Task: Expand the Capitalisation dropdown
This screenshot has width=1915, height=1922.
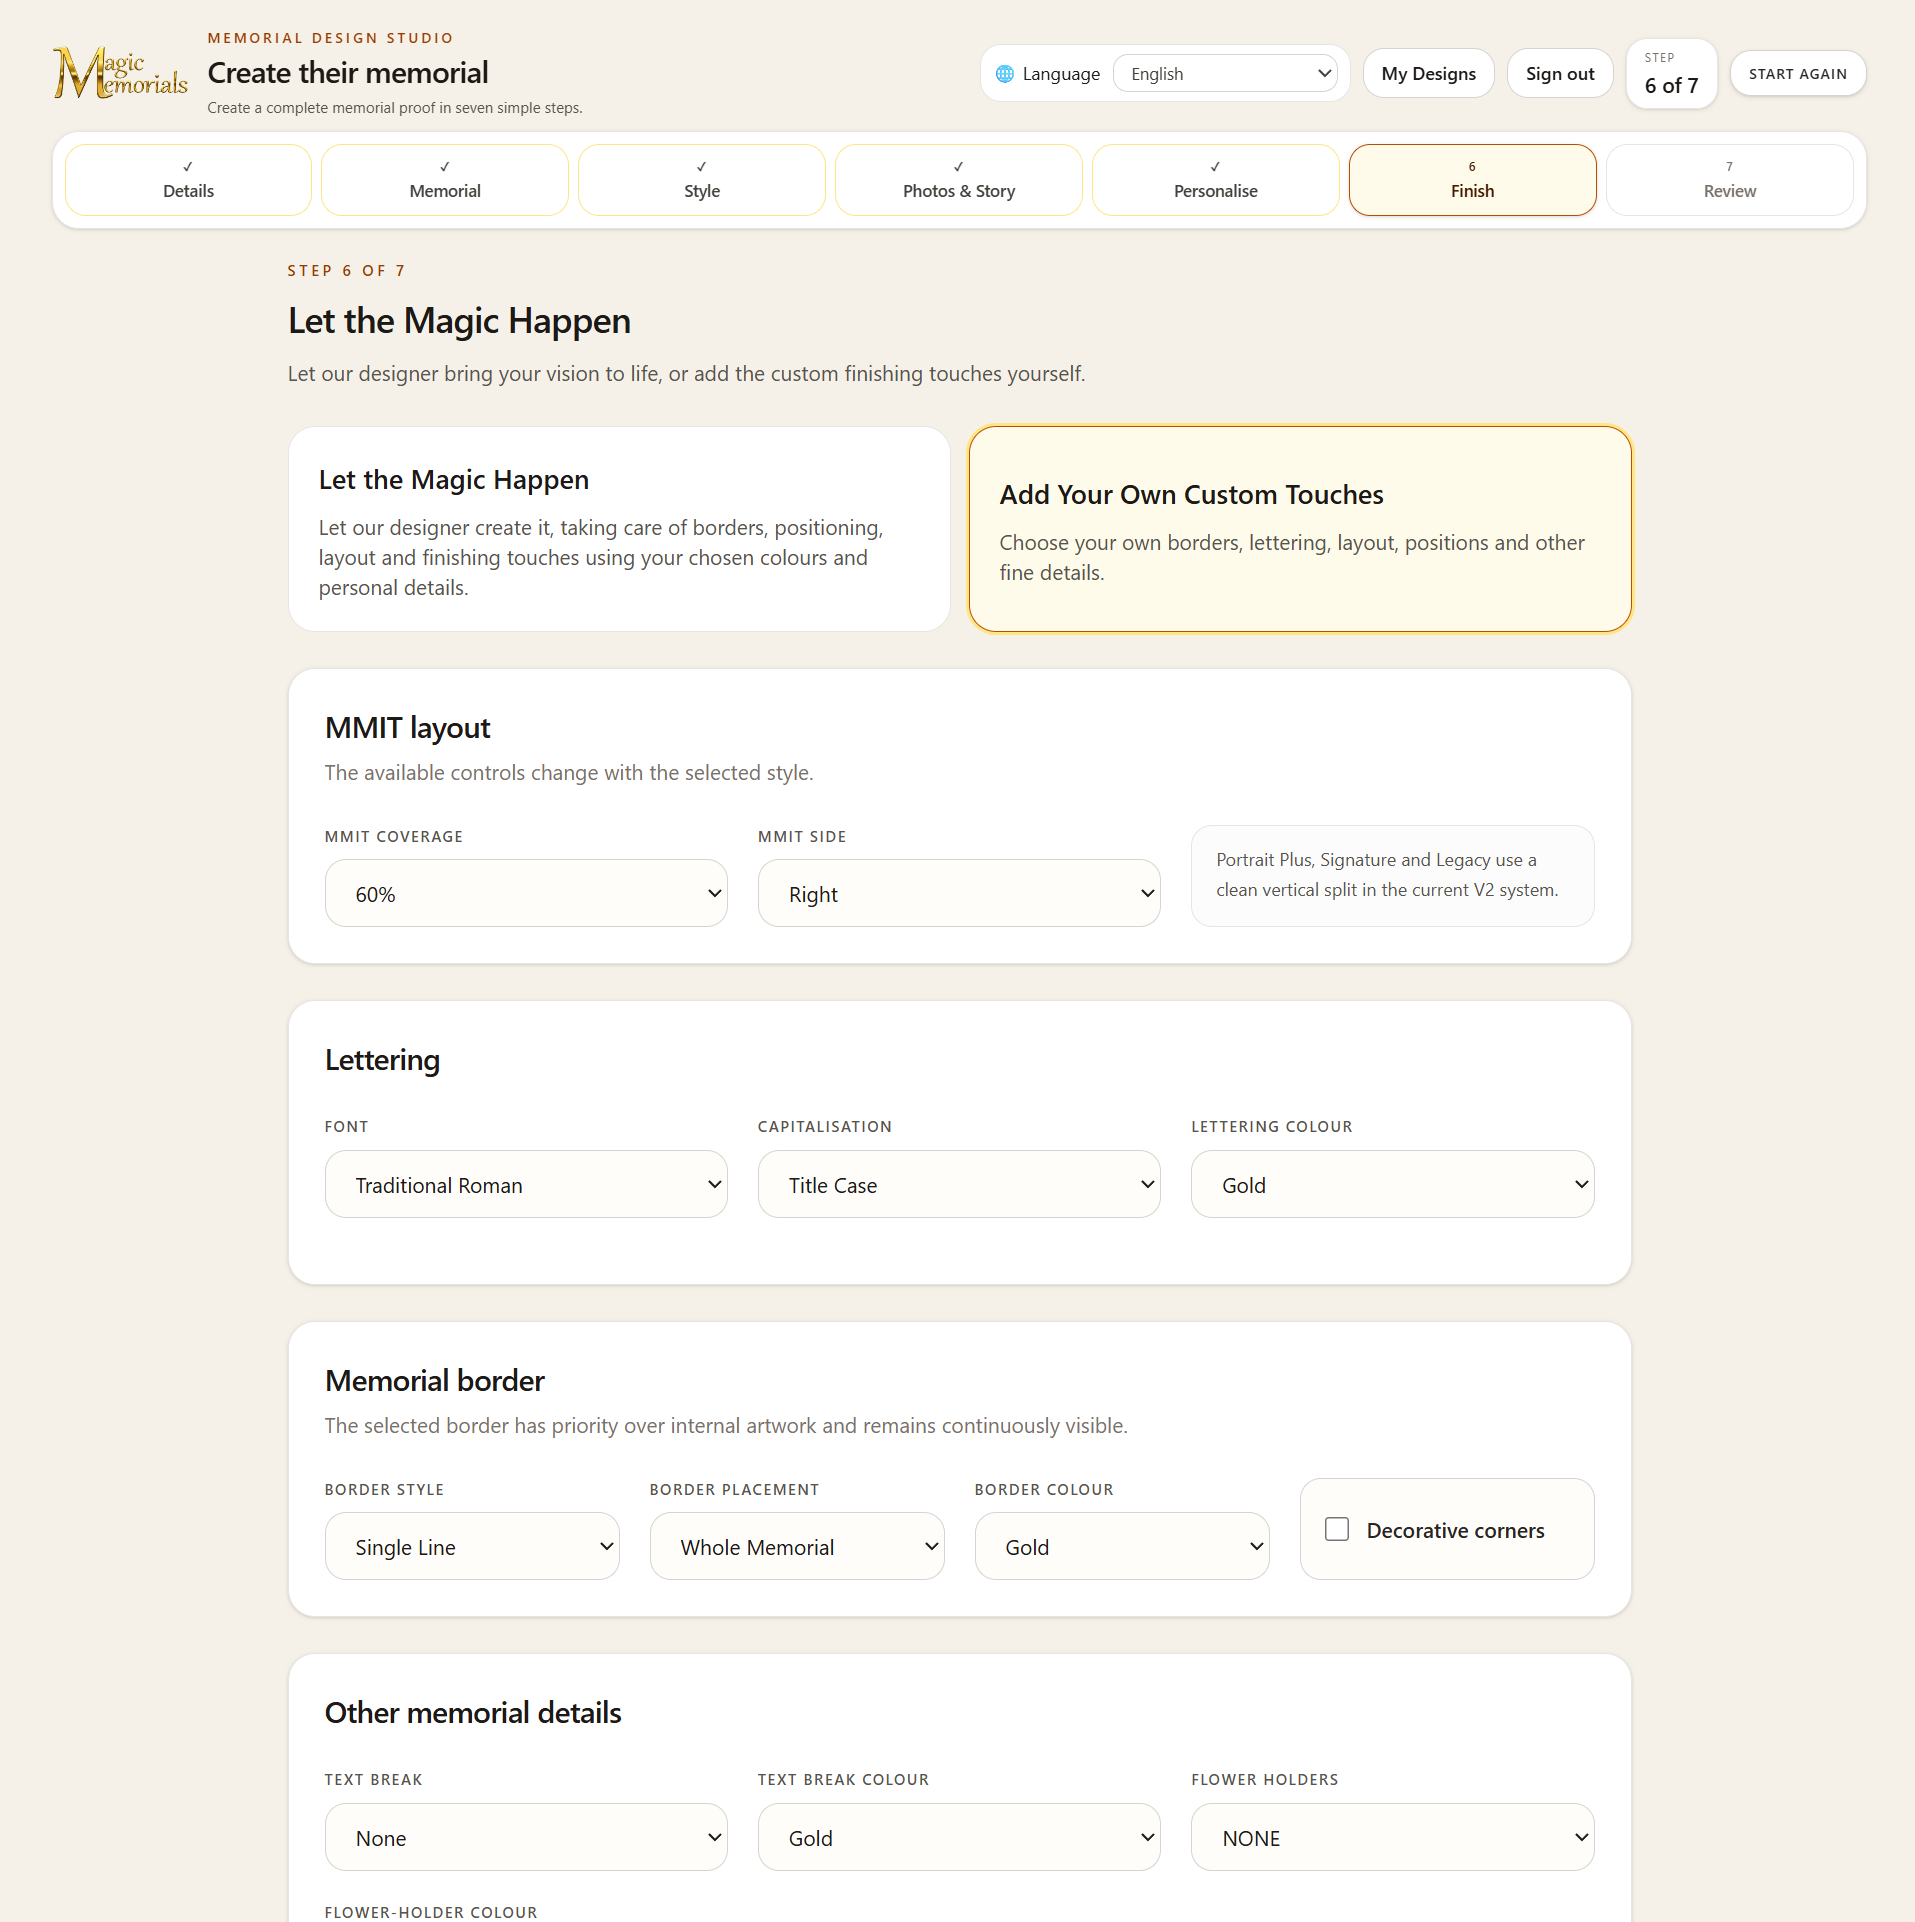Action: point(959,1184)
